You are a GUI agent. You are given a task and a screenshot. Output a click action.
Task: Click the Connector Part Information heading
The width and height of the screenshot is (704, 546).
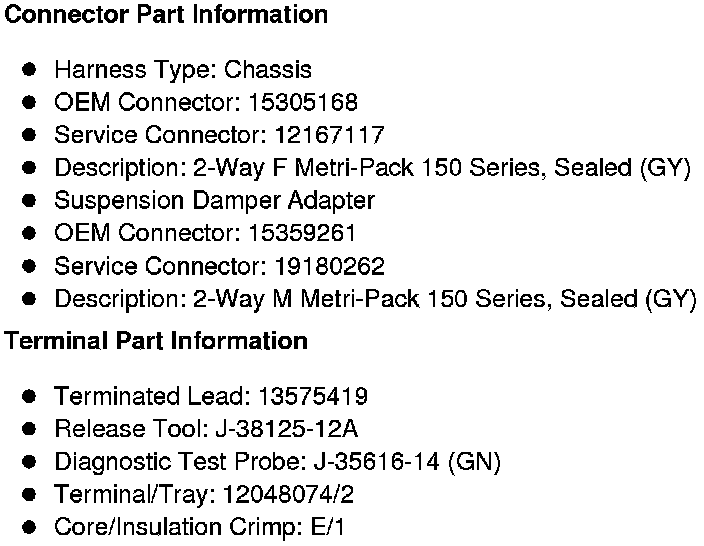pyautogui.click(x=166, y=15)
